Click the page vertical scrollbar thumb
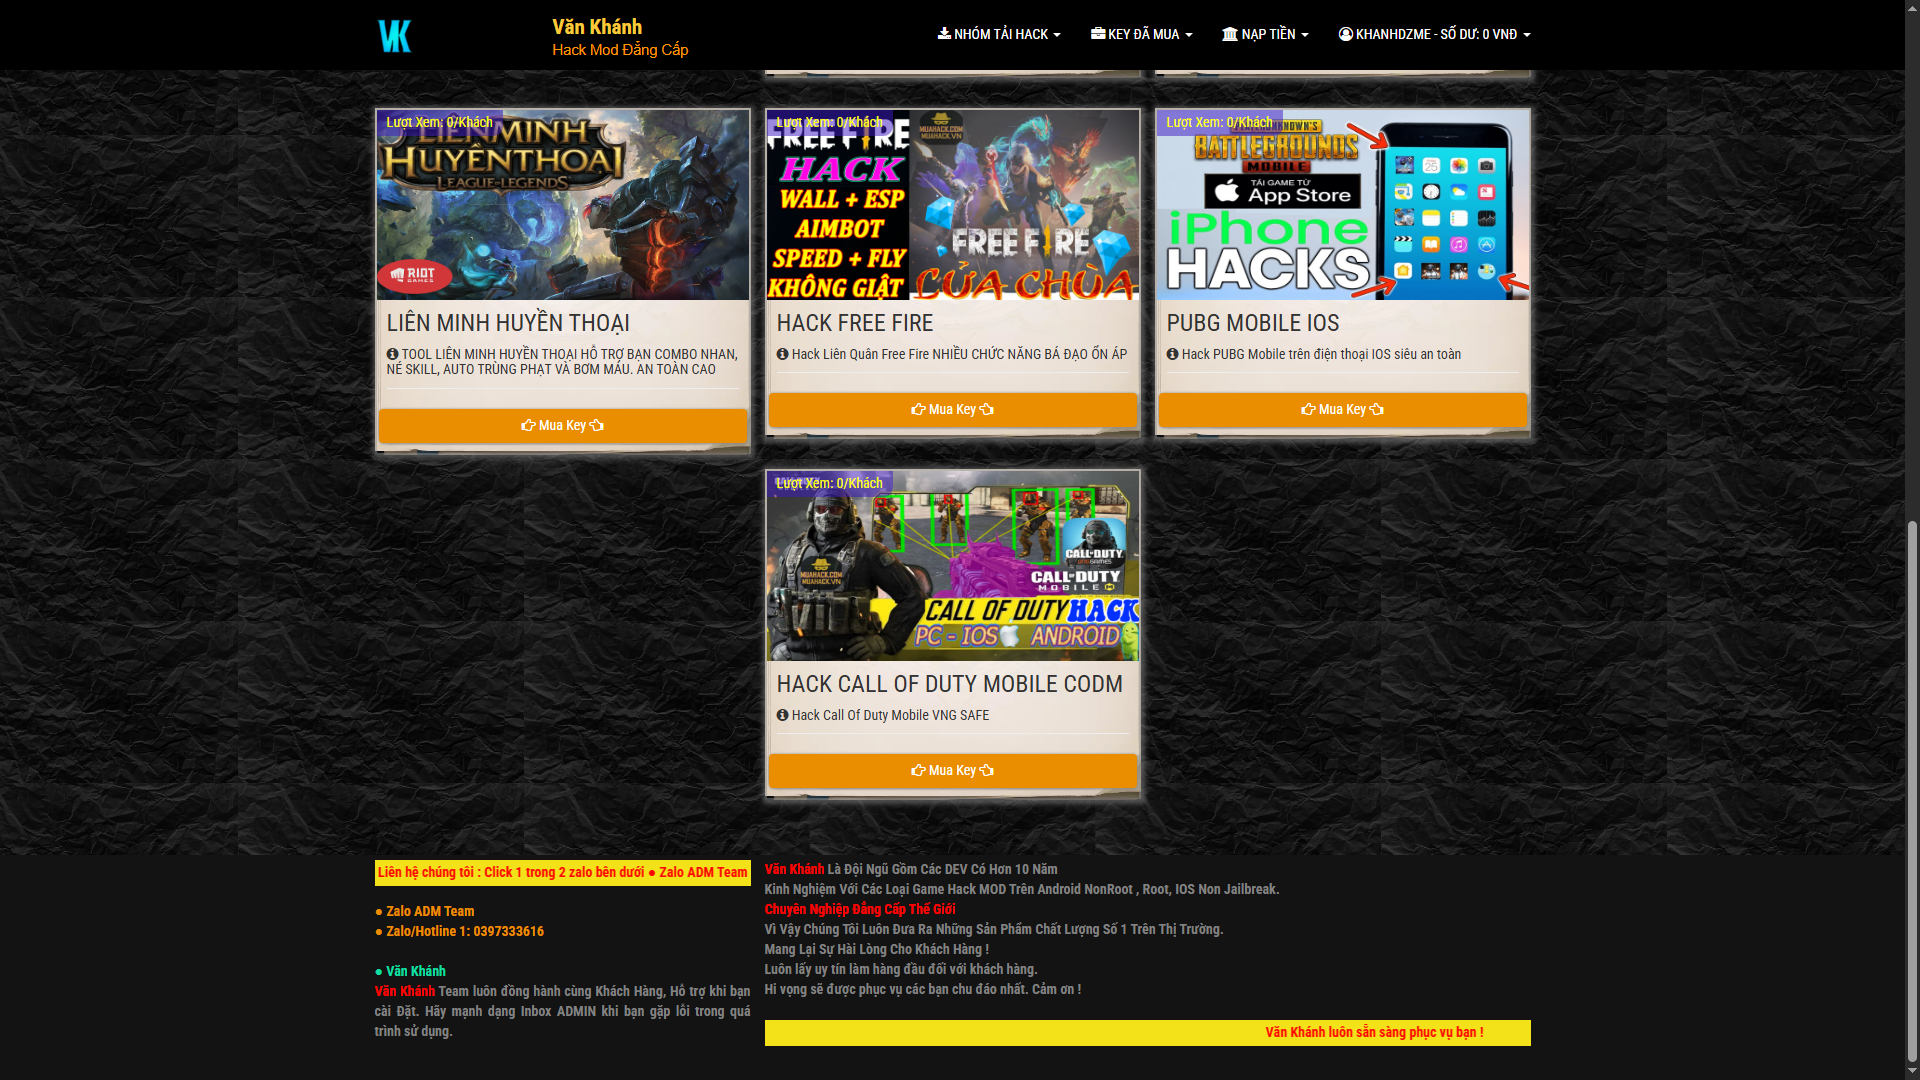The height and width of the screenshot is (1080, 1920). [1912, 790]
